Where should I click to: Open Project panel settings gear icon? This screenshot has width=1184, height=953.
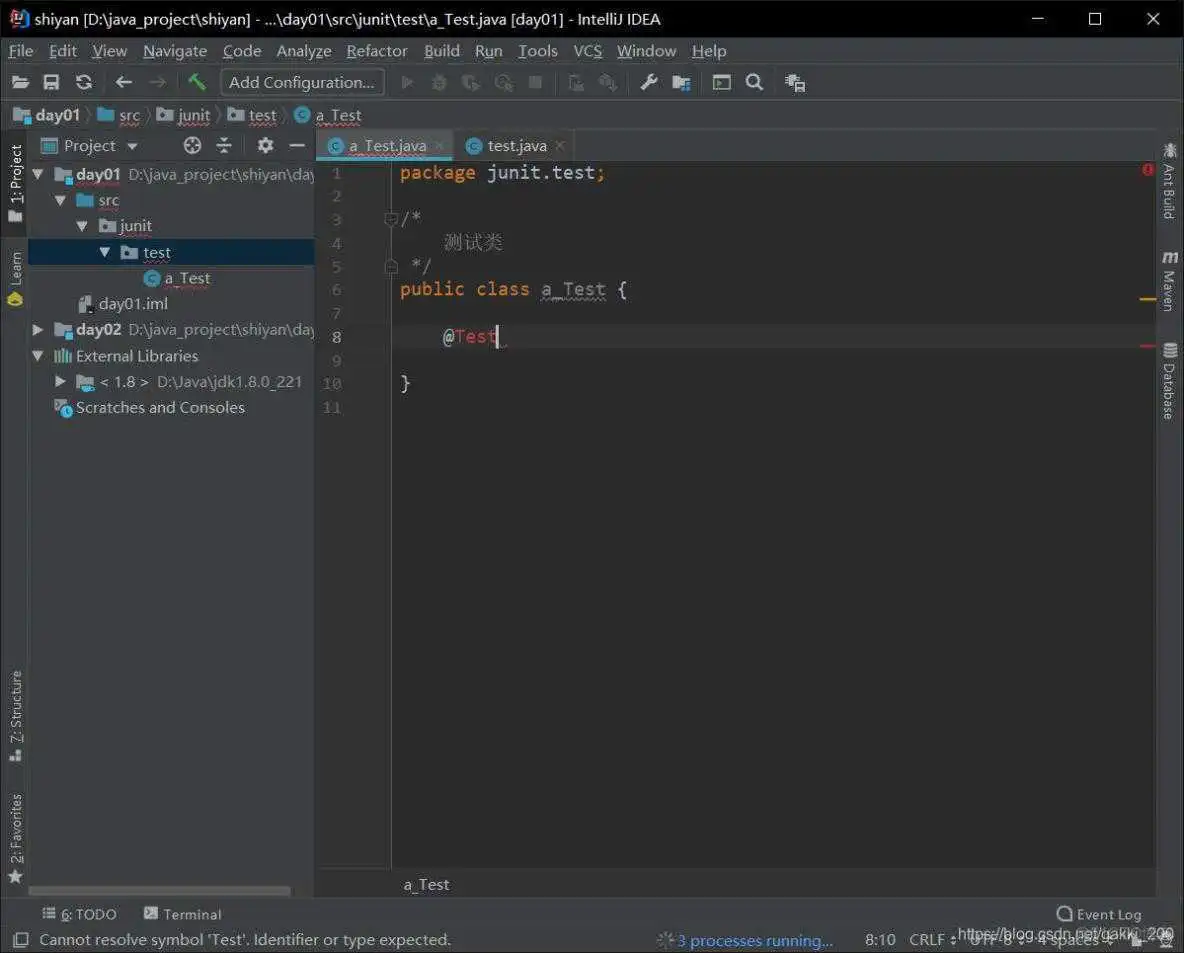coord(264,145)
